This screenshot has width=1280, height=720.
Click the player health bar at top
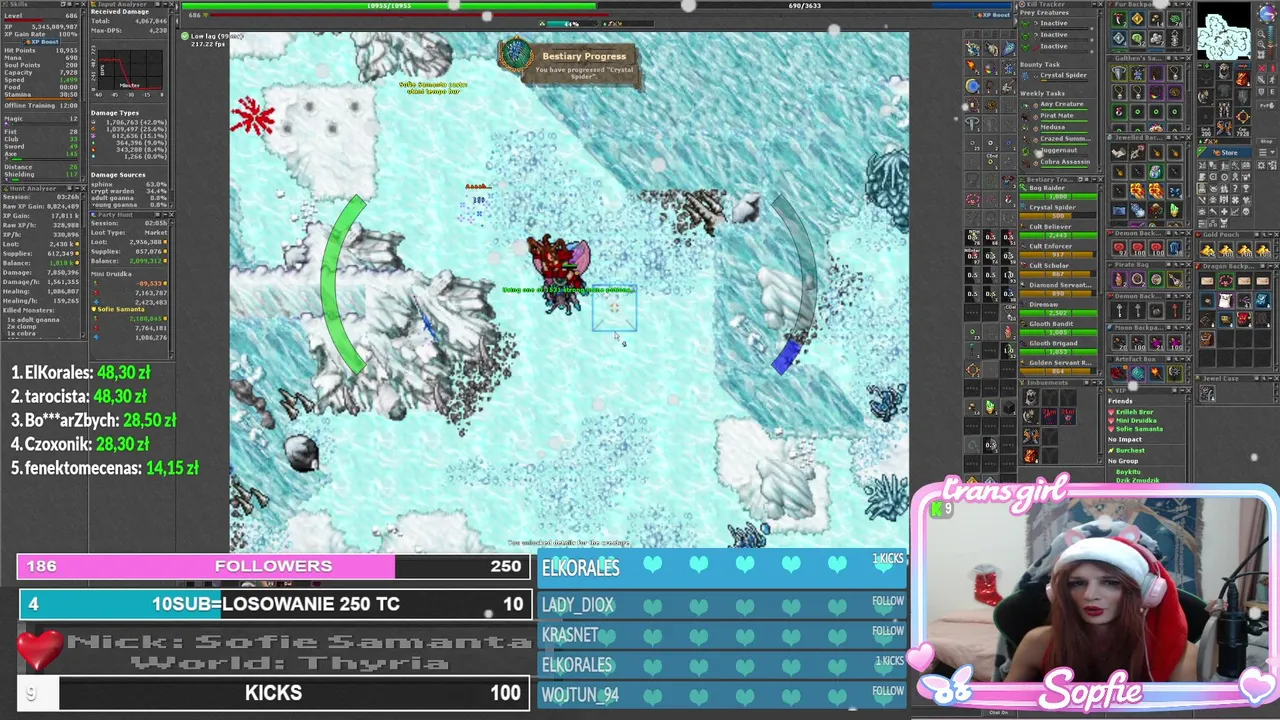pos(391,5)
